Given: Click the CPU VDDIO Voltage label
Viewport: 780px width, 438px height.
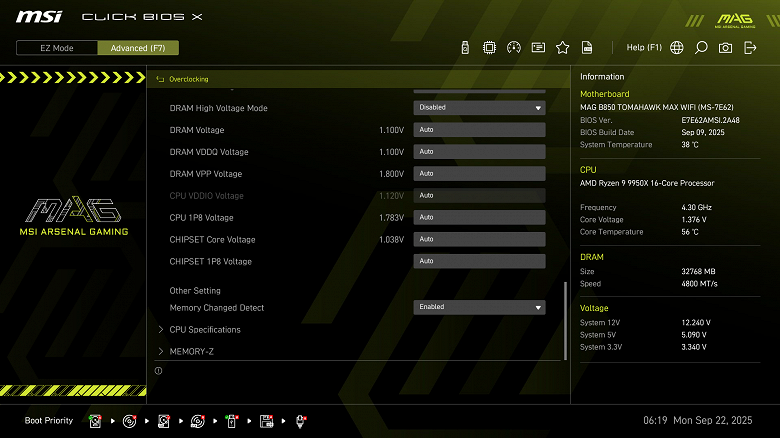Looking at the screenshot, I should click(x=206, y=196).
